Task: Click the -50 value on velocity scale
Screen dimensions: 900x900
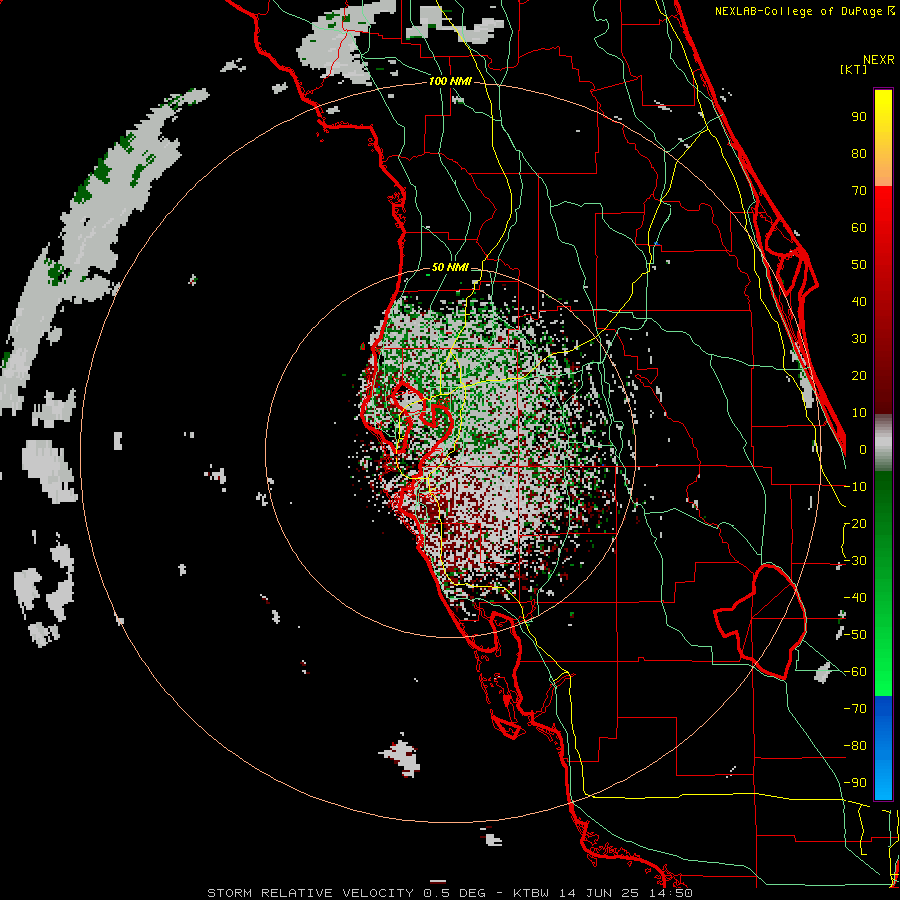Action: (855, 635)
